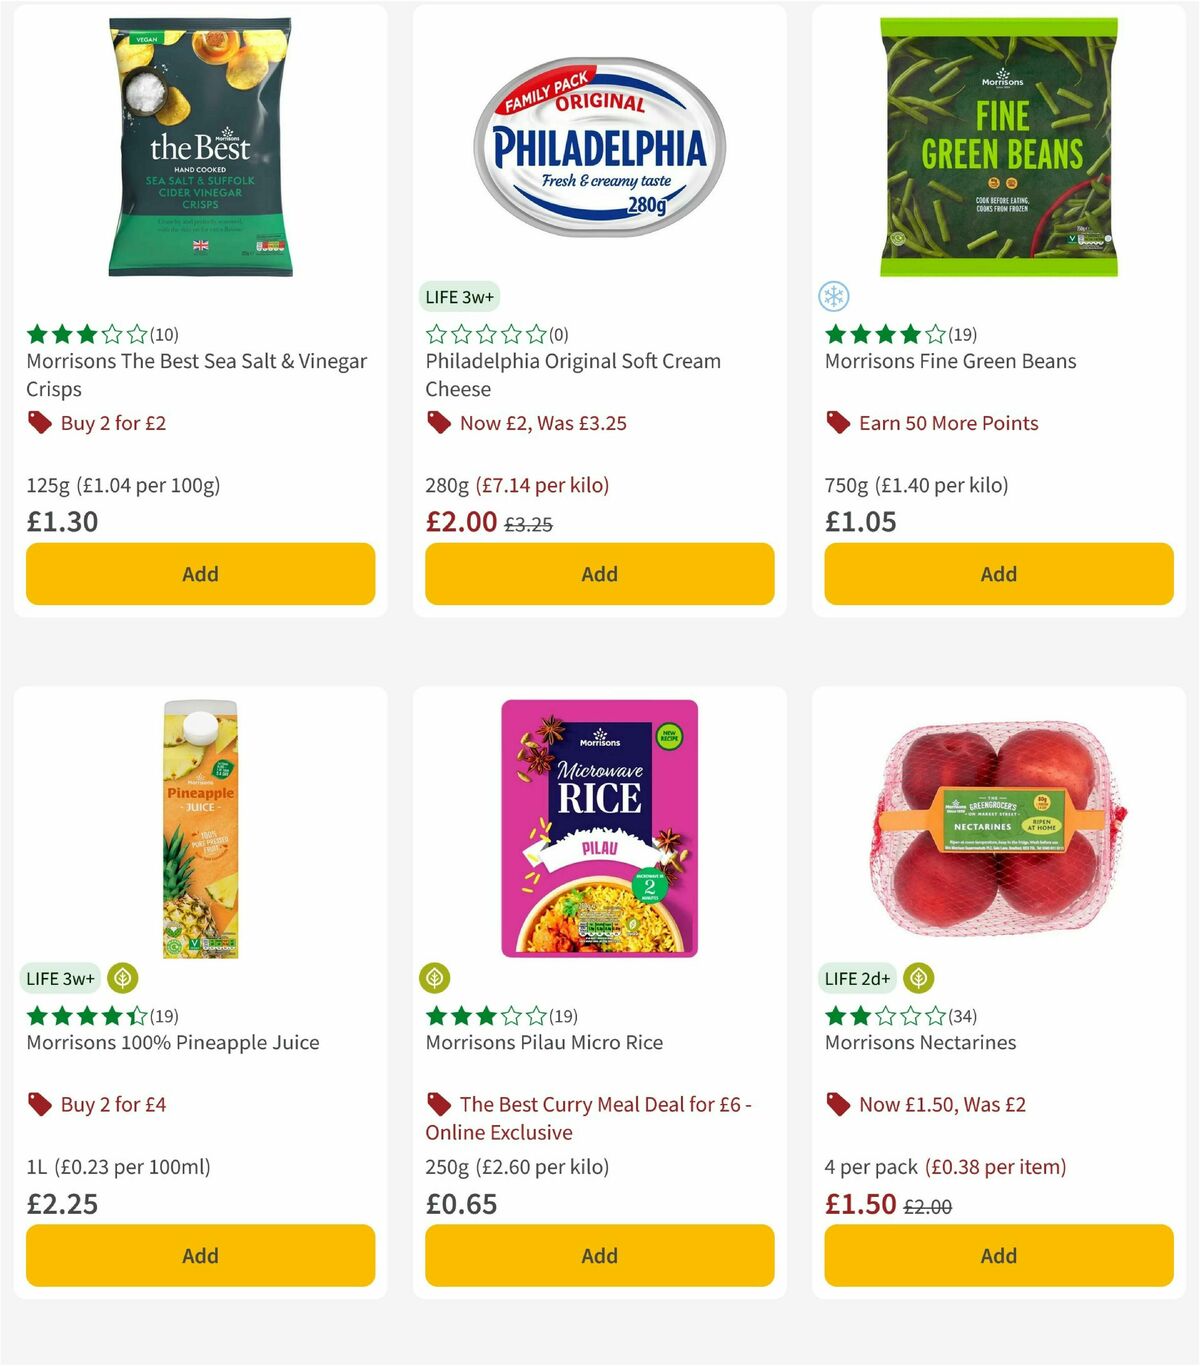1200x1366 pixels.
Task: Select the green leaf icon beside LIFE 3w+ badge
Action: coord(121,978)
